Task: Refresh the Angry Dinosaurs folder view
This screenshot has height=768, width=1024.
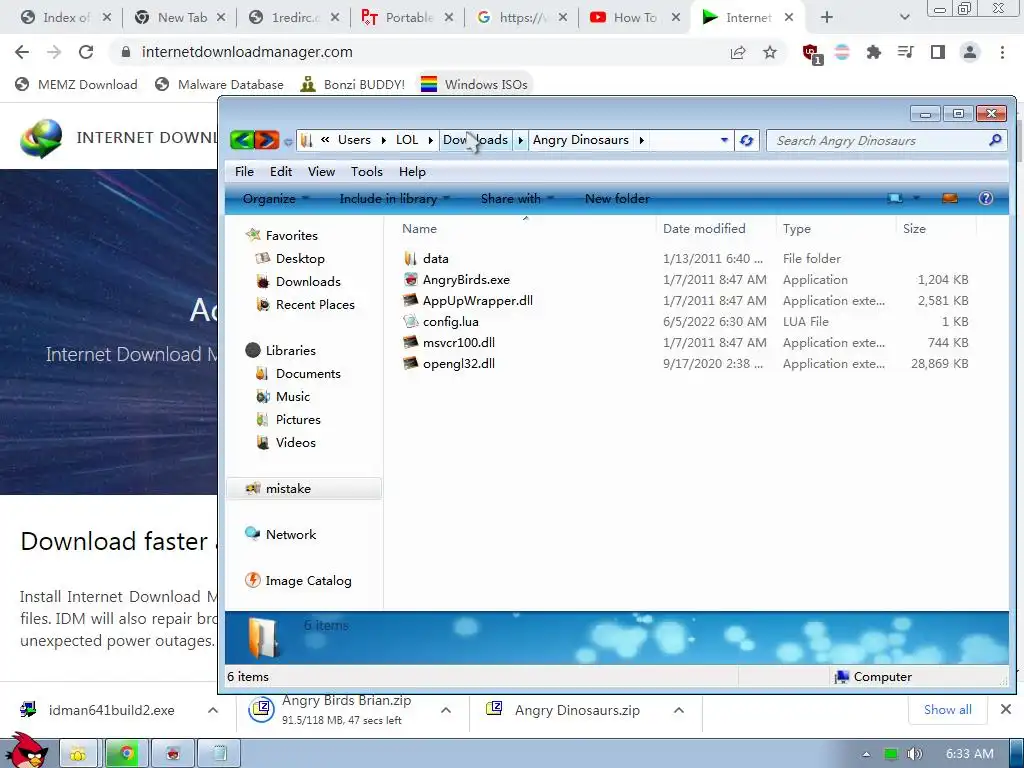Action: click(x=746, y=140)
